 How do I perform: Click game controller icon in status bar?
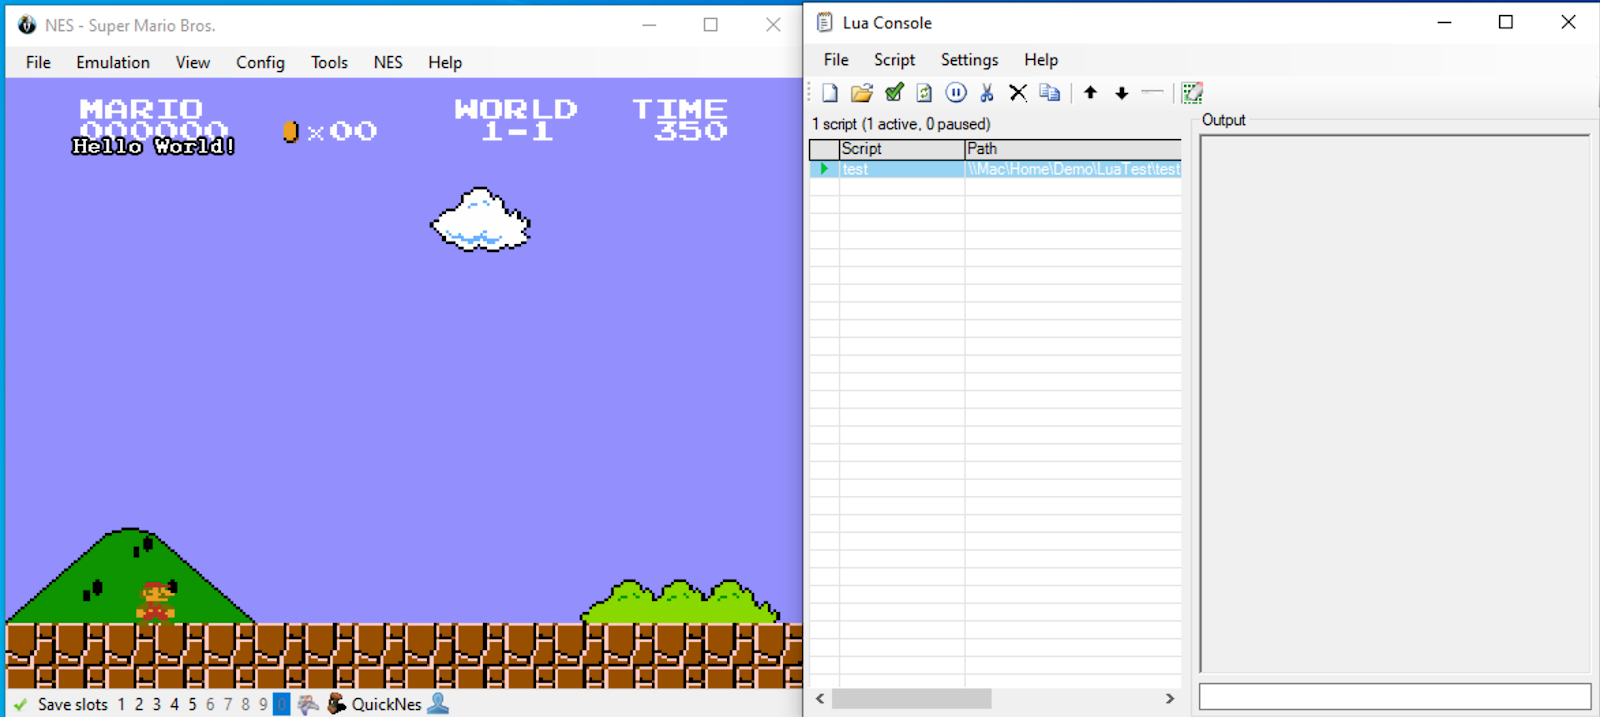(x=308, y=704)
